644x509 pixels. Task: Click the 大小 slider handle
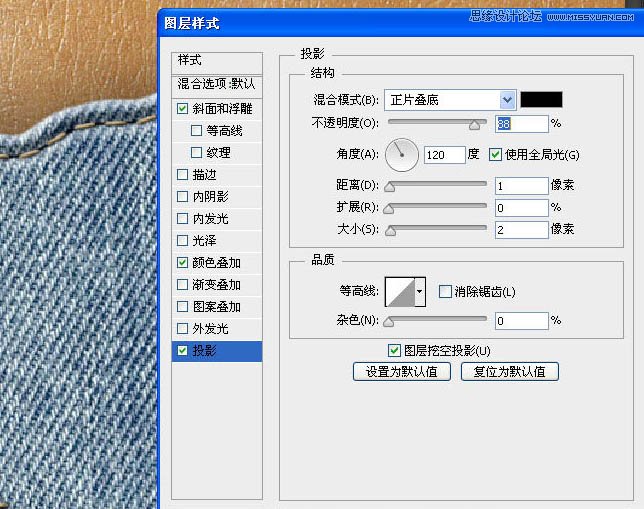(391, 231)
